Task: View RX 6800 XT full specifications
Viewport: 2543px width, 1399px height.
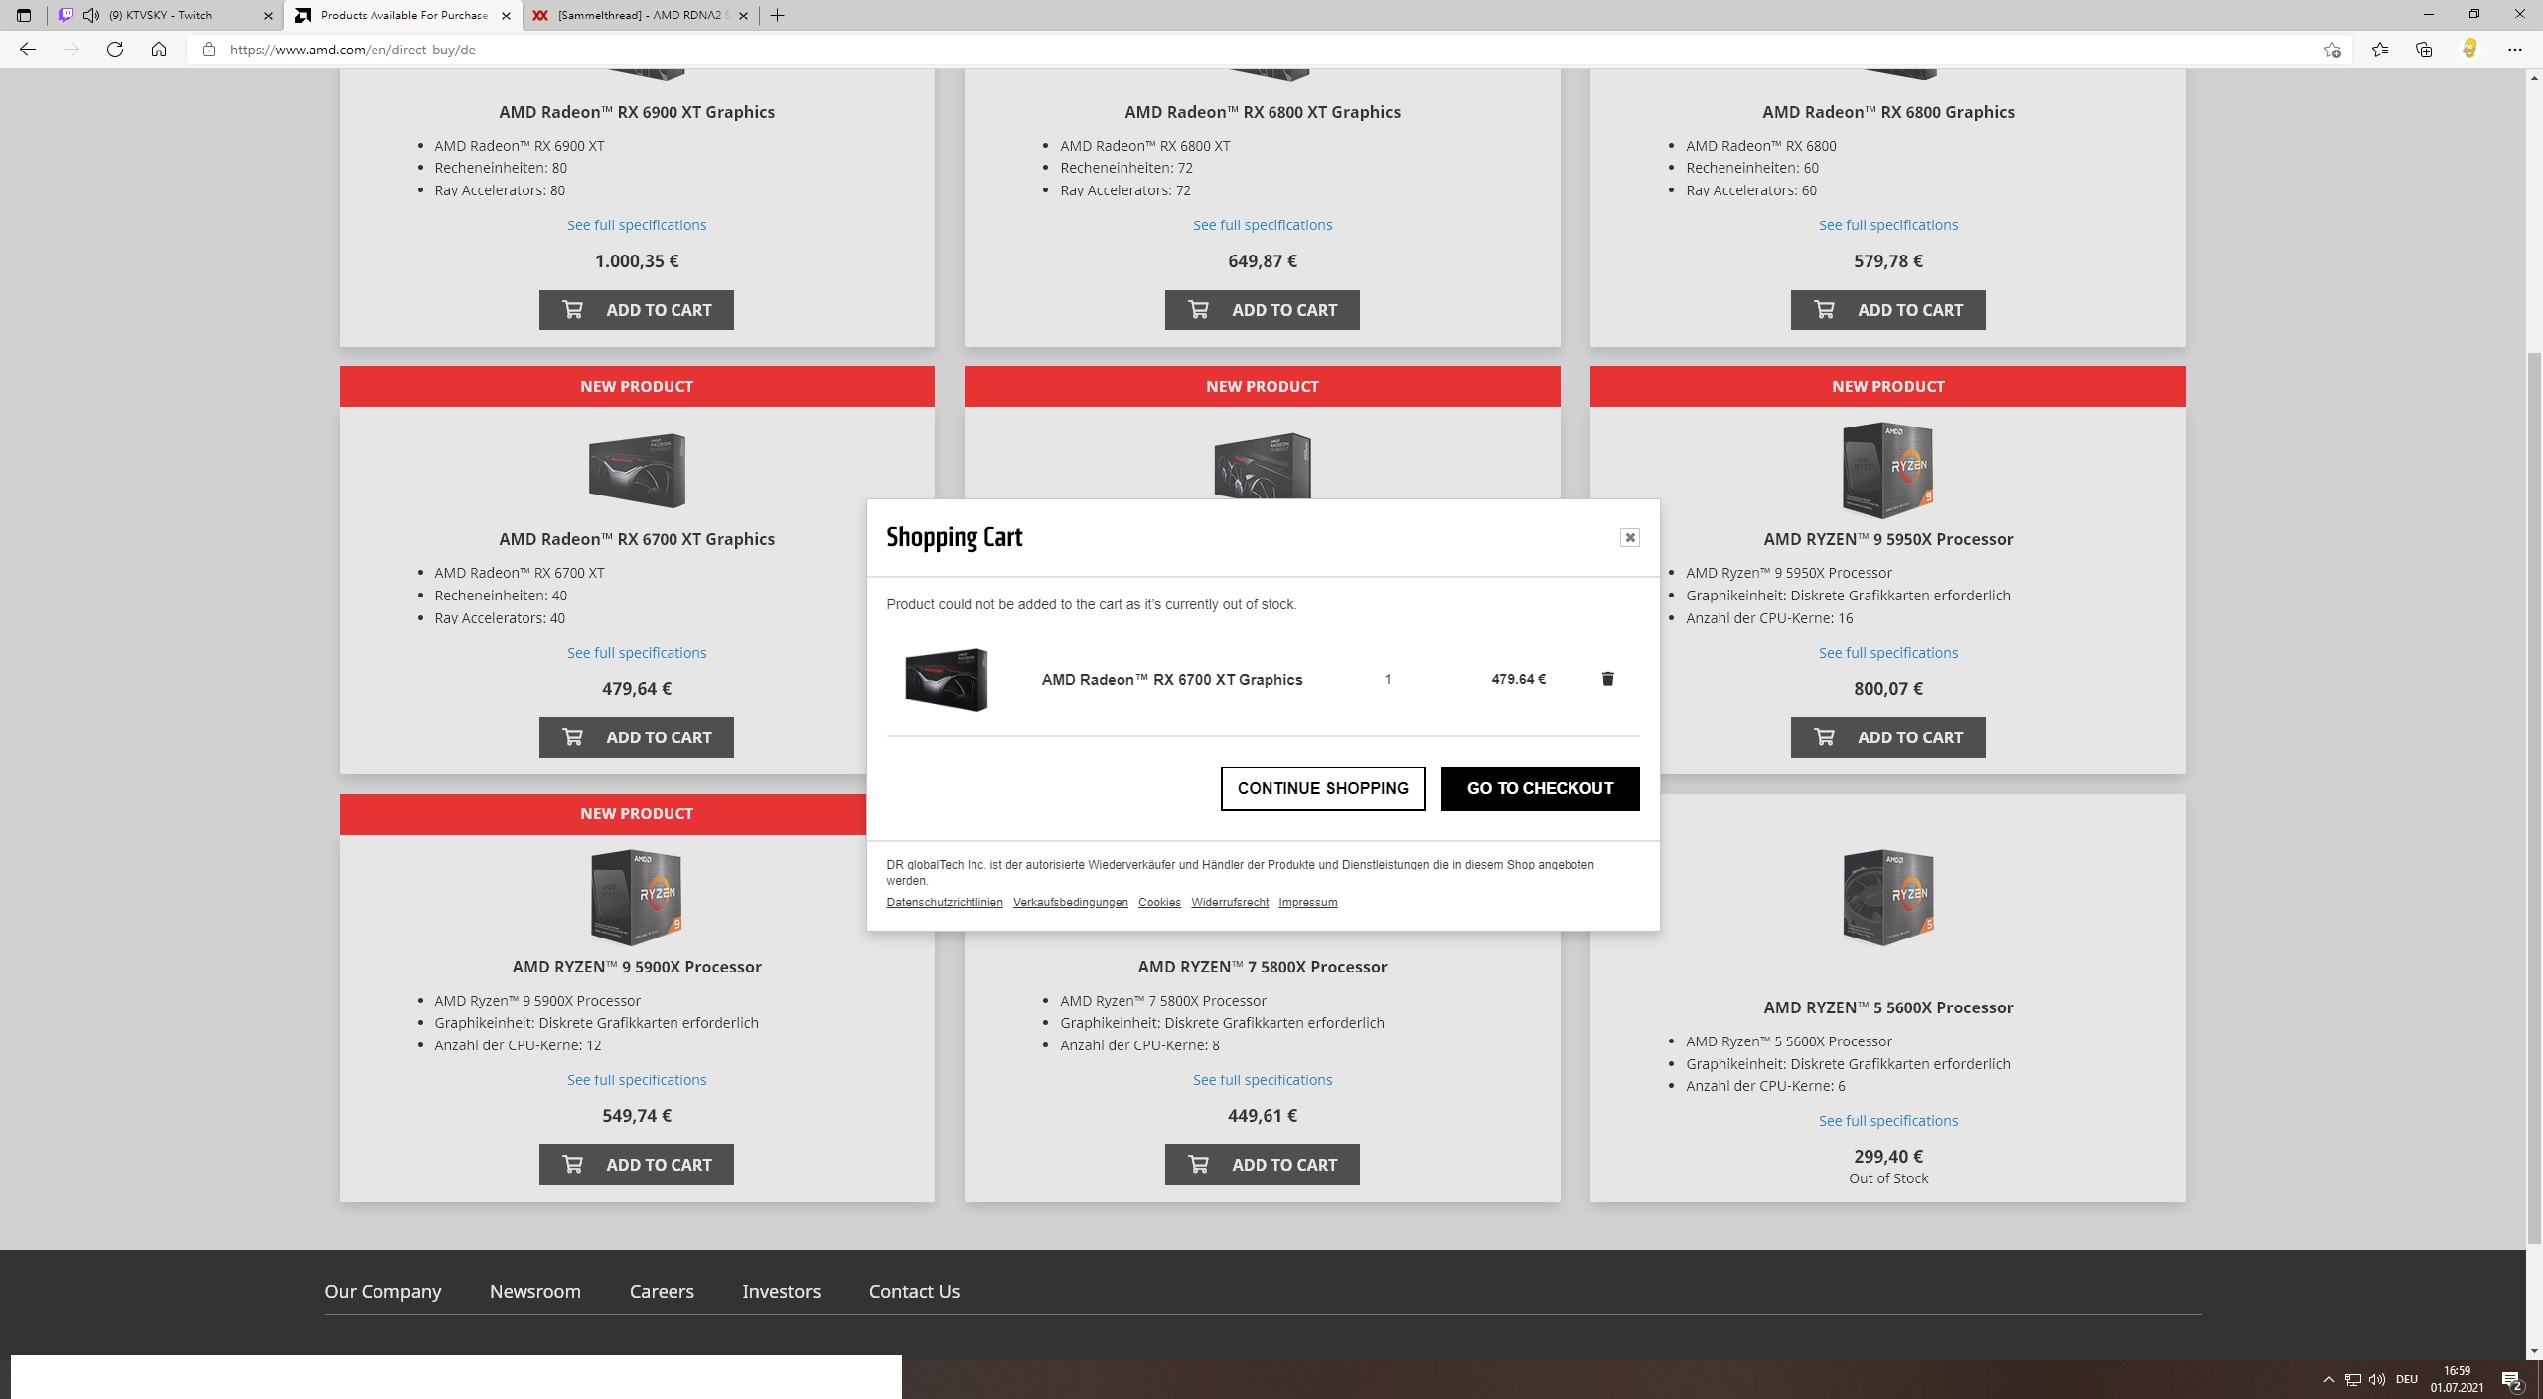Action: point(1262,225)
